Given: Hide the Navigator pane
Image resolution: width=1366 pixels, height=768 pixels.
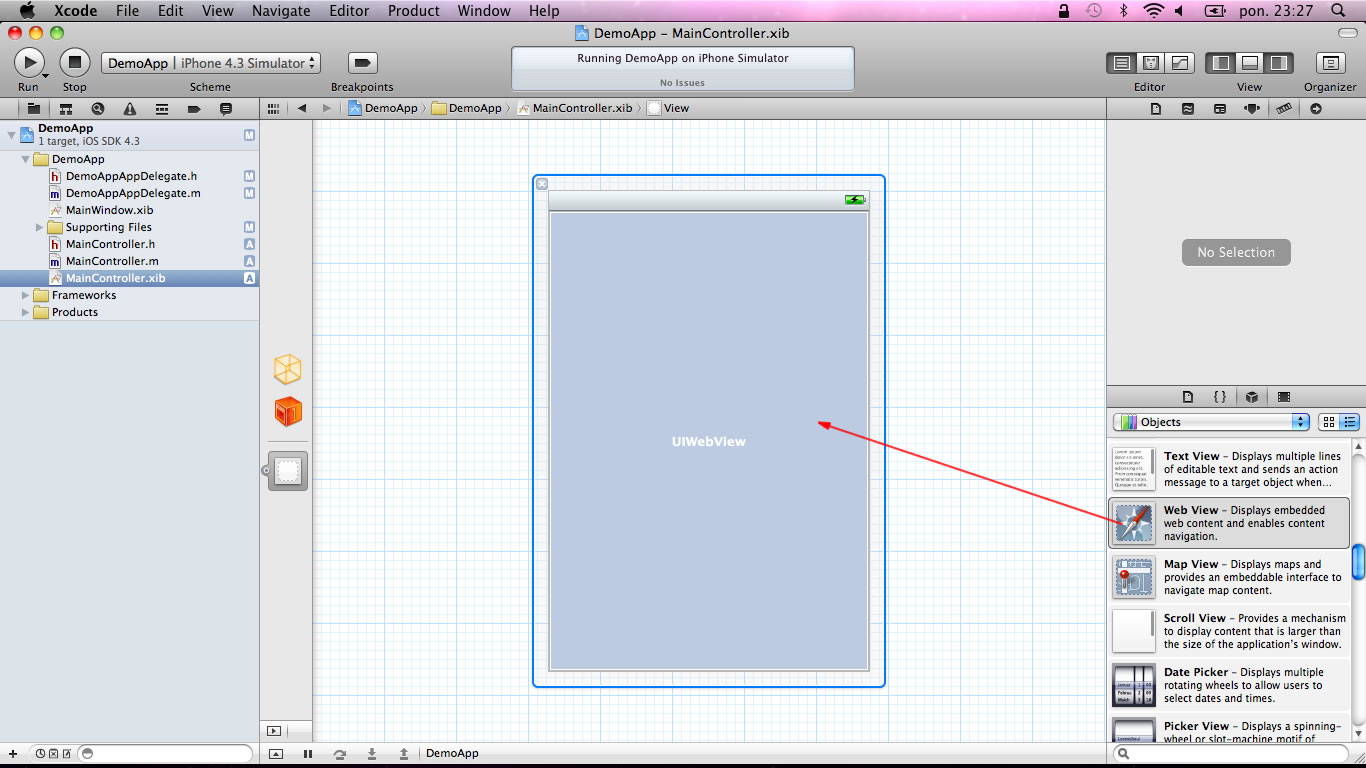Looking at the screenshot, I should point(1221,63).
